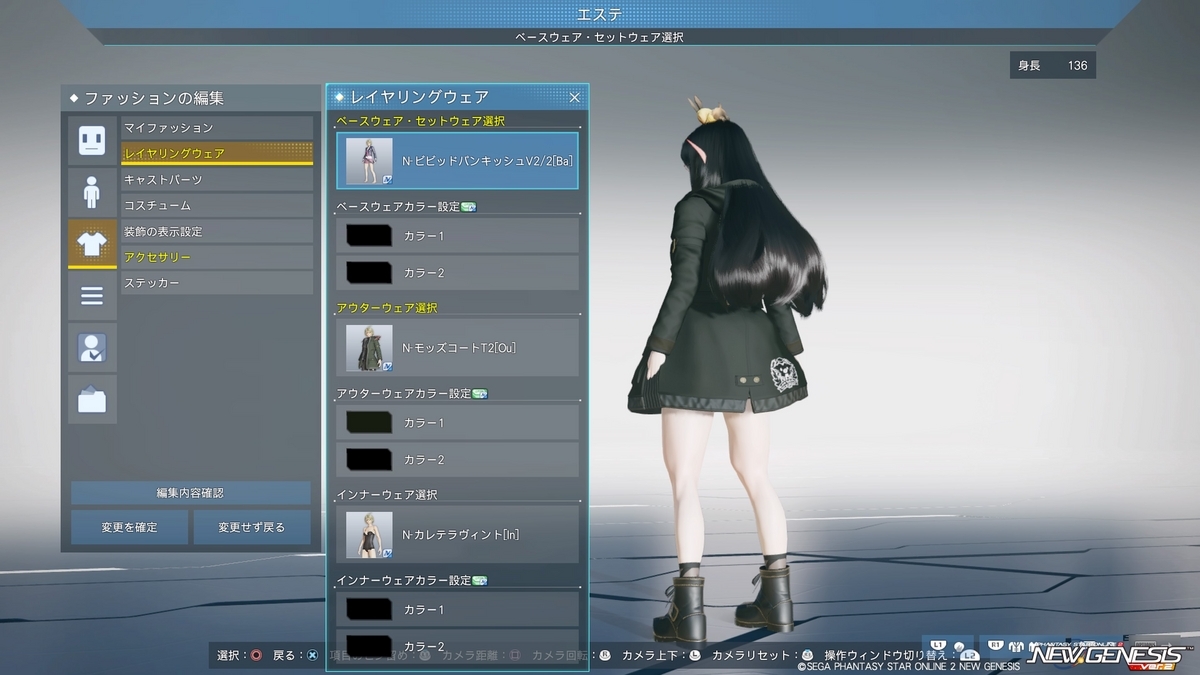This screenshot has height=675, width=1200.
Task: Click ベースウェア・セットウェア選択 section header
Action: (421, 121)
